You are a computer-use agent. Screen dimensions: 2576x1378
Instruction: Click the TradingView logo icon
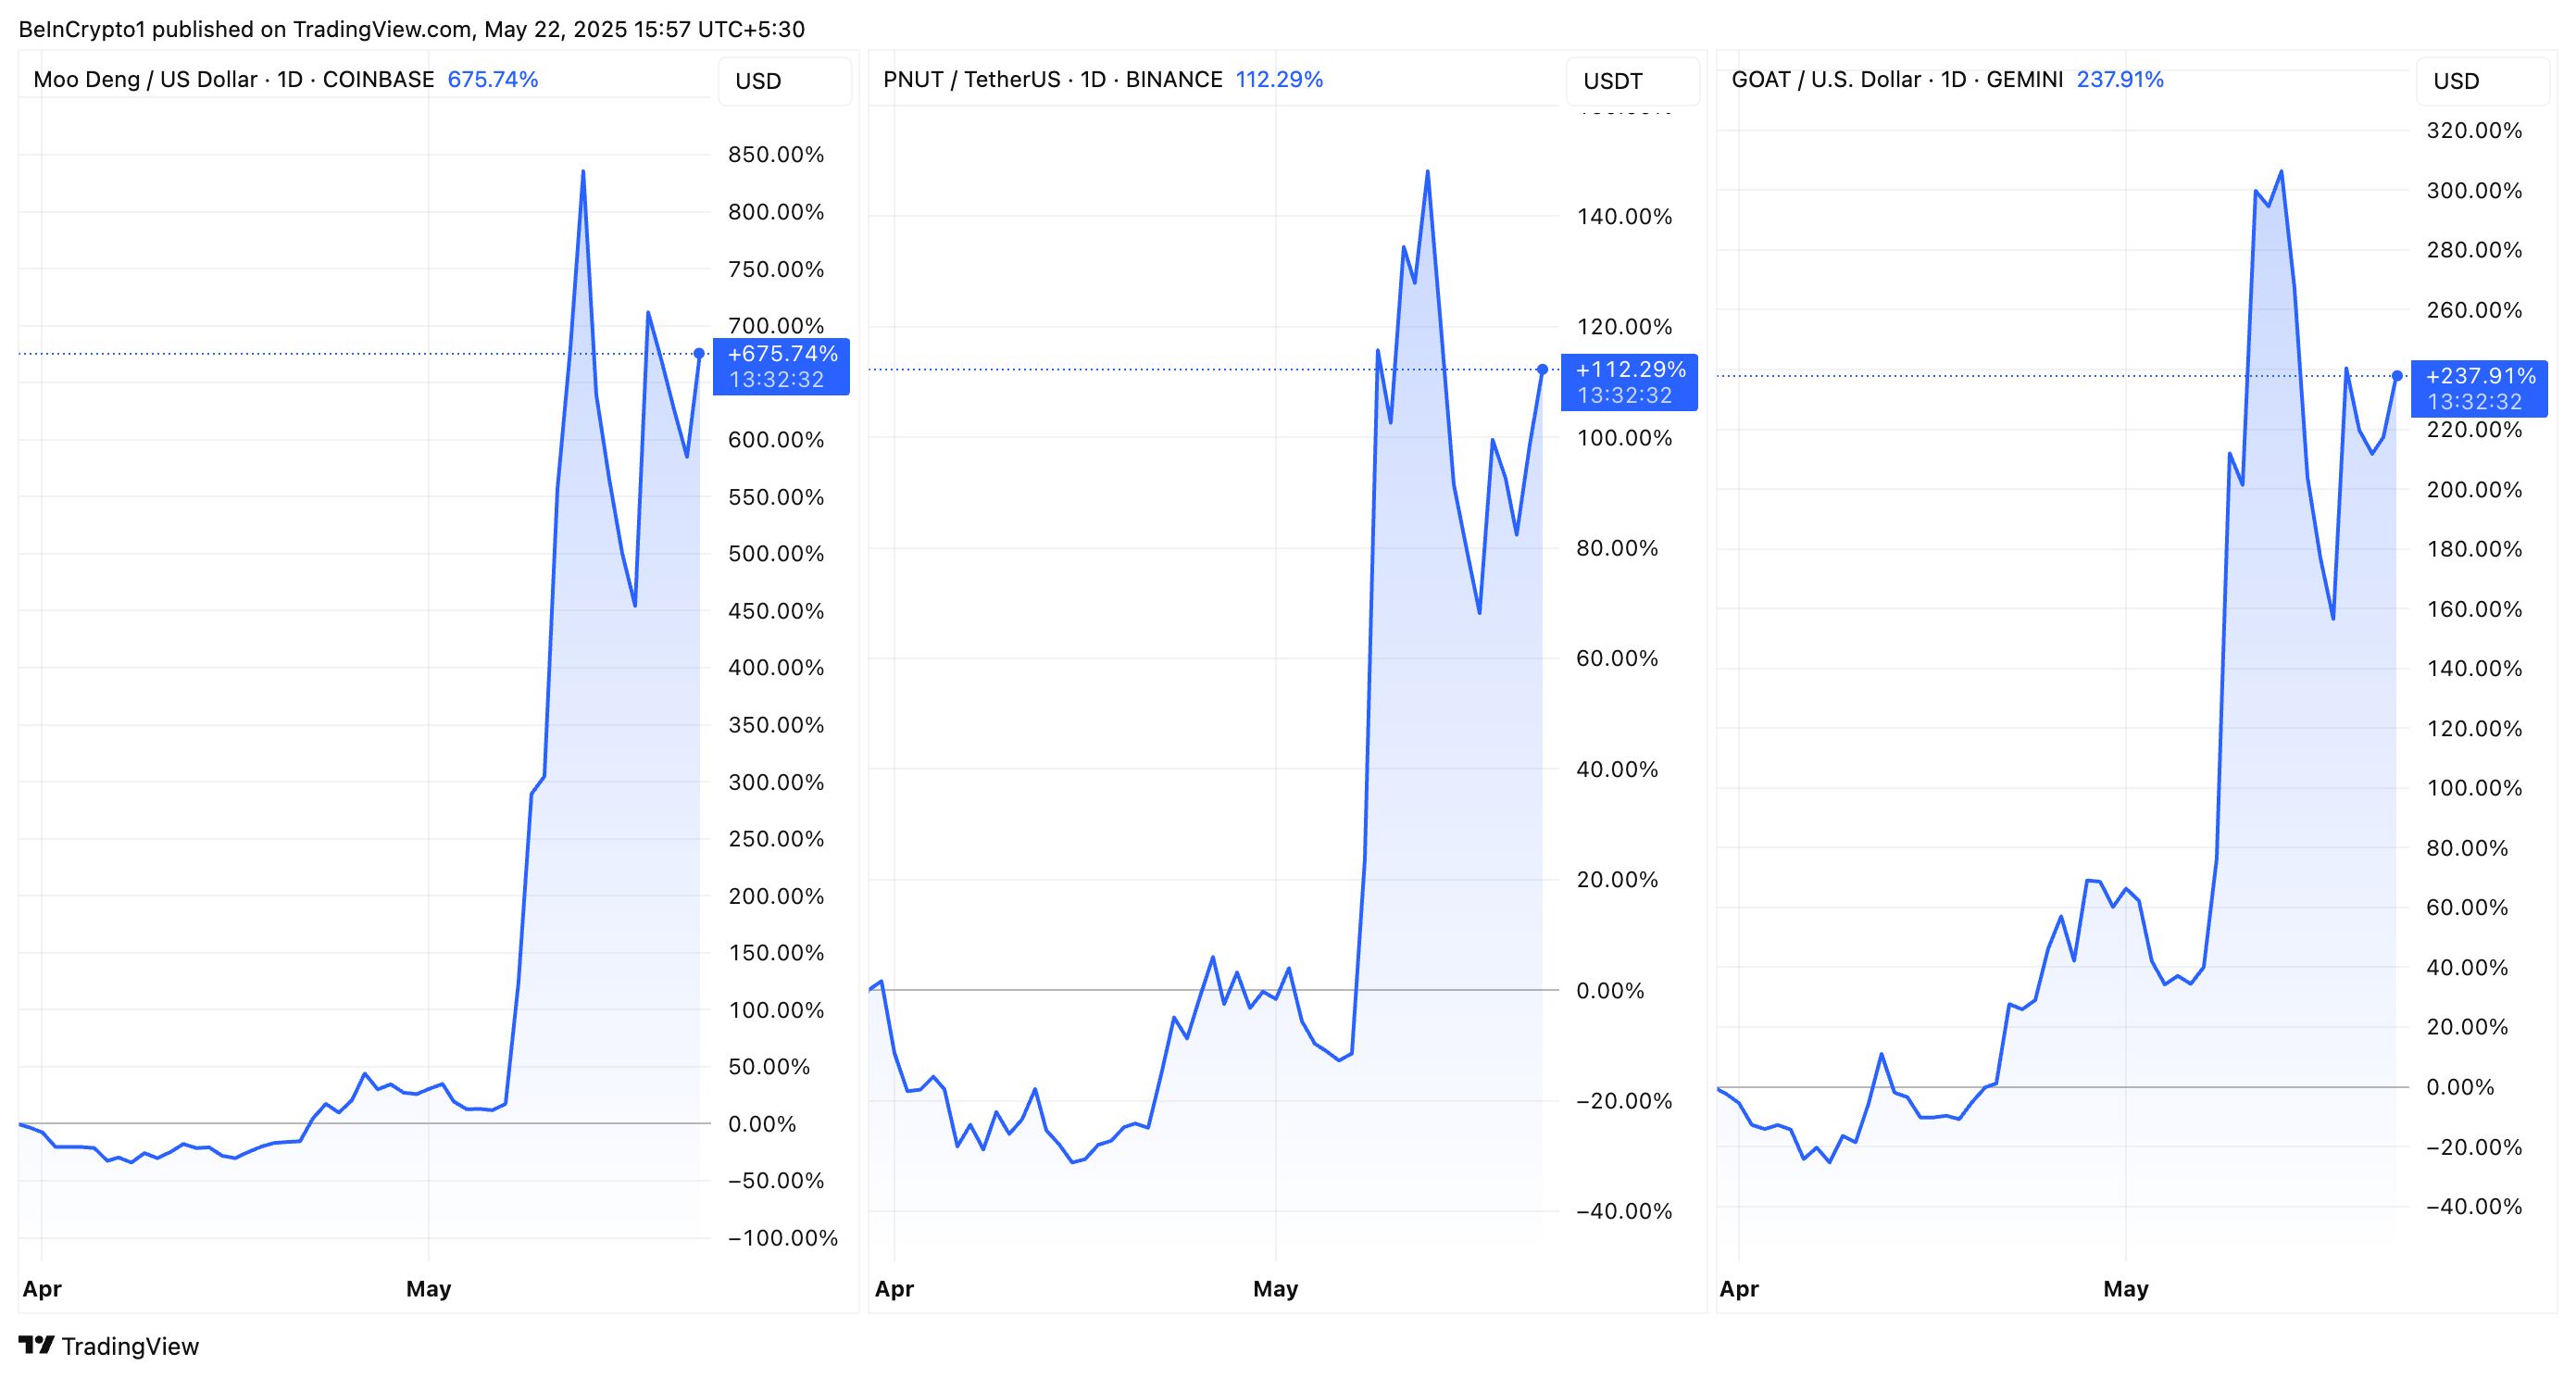click(36, 1345)
